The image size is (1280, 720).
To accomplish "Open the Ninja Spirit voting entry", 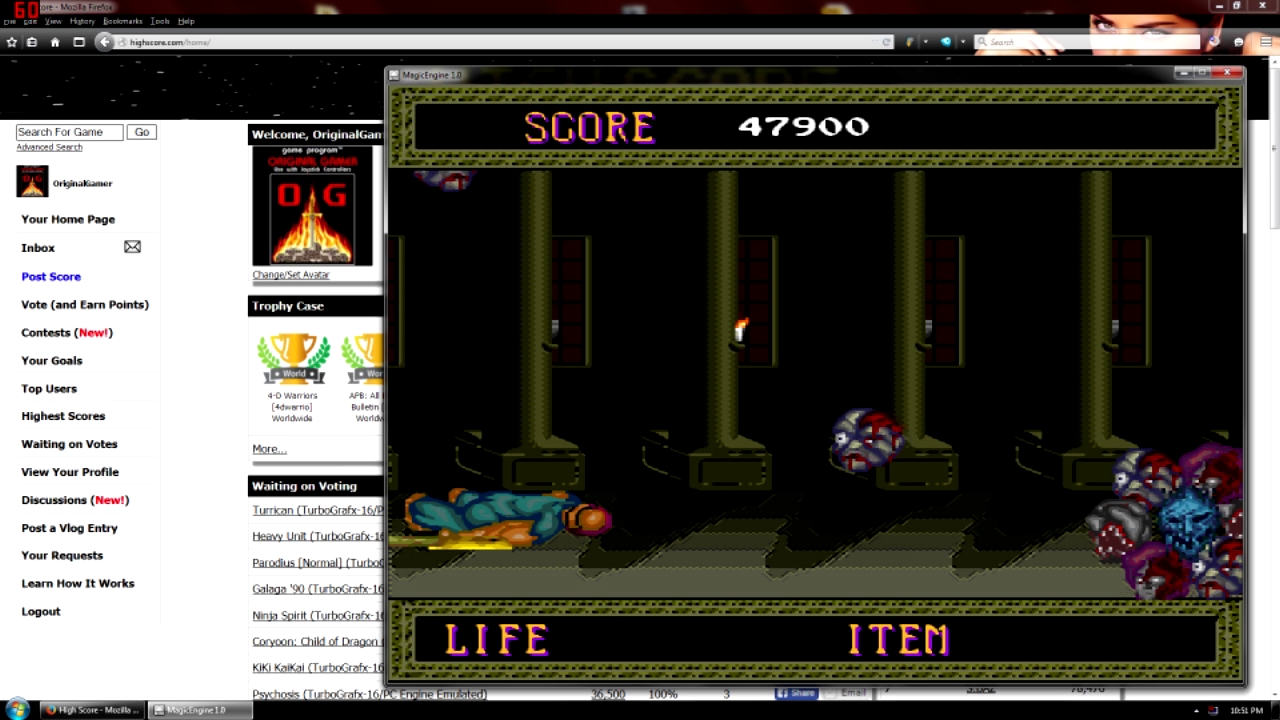I will (317, 615).
